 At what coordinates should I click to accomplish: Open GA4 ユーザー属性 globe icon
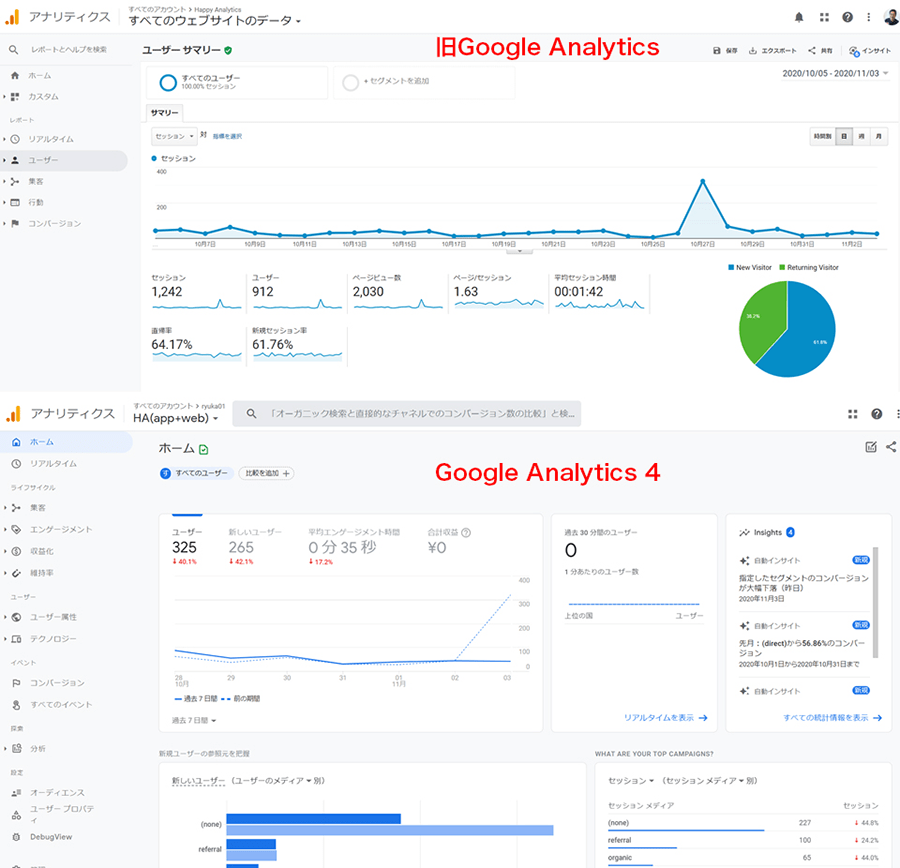[16, 617]
